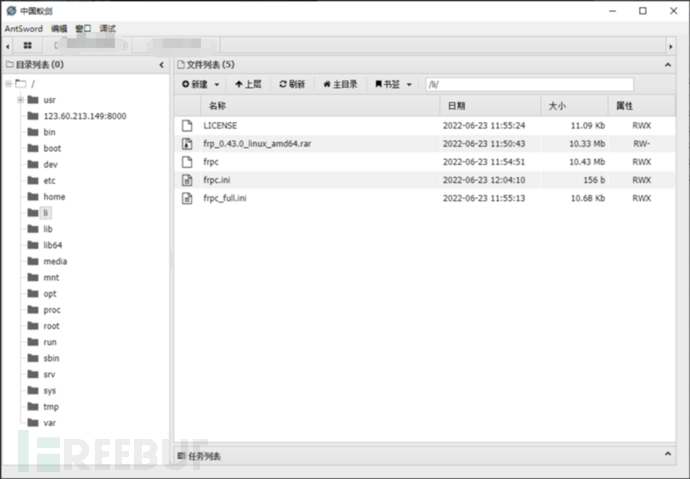Click the 书签 bookmark button

click(x=387, y=84)
